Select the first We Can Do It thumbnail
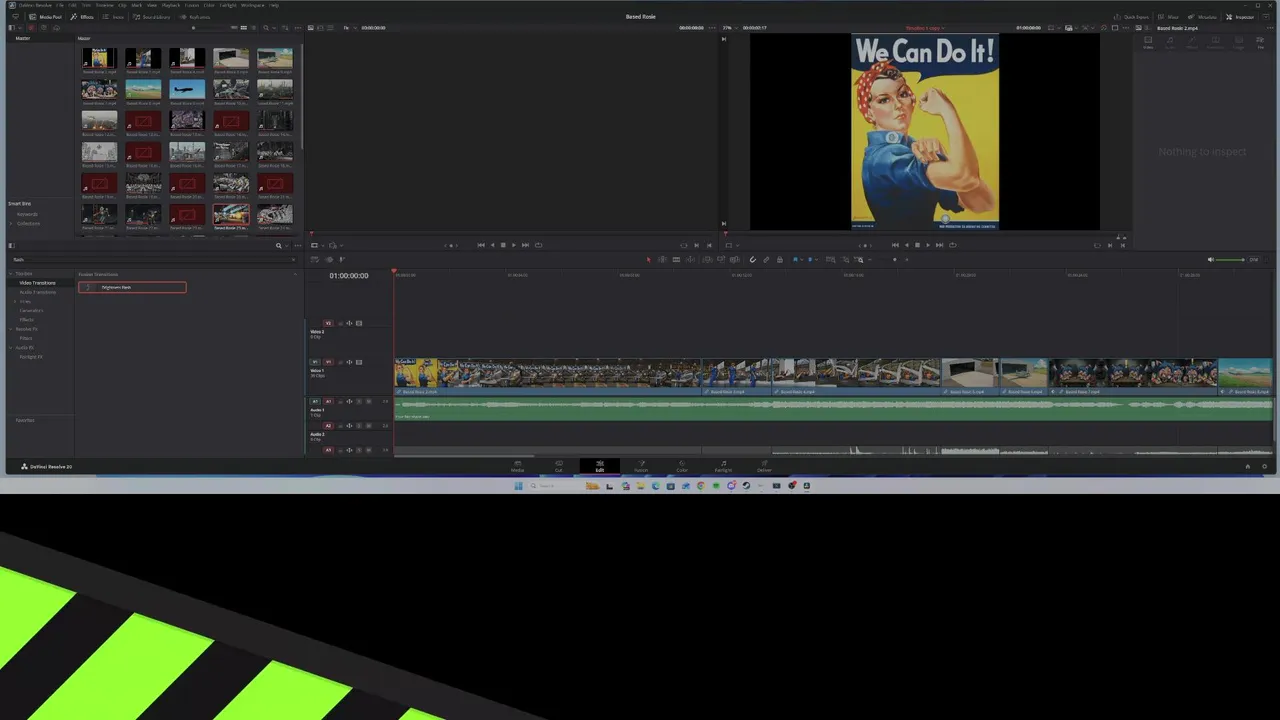This screenshot has height=720, width=1280. click(99, 58)
